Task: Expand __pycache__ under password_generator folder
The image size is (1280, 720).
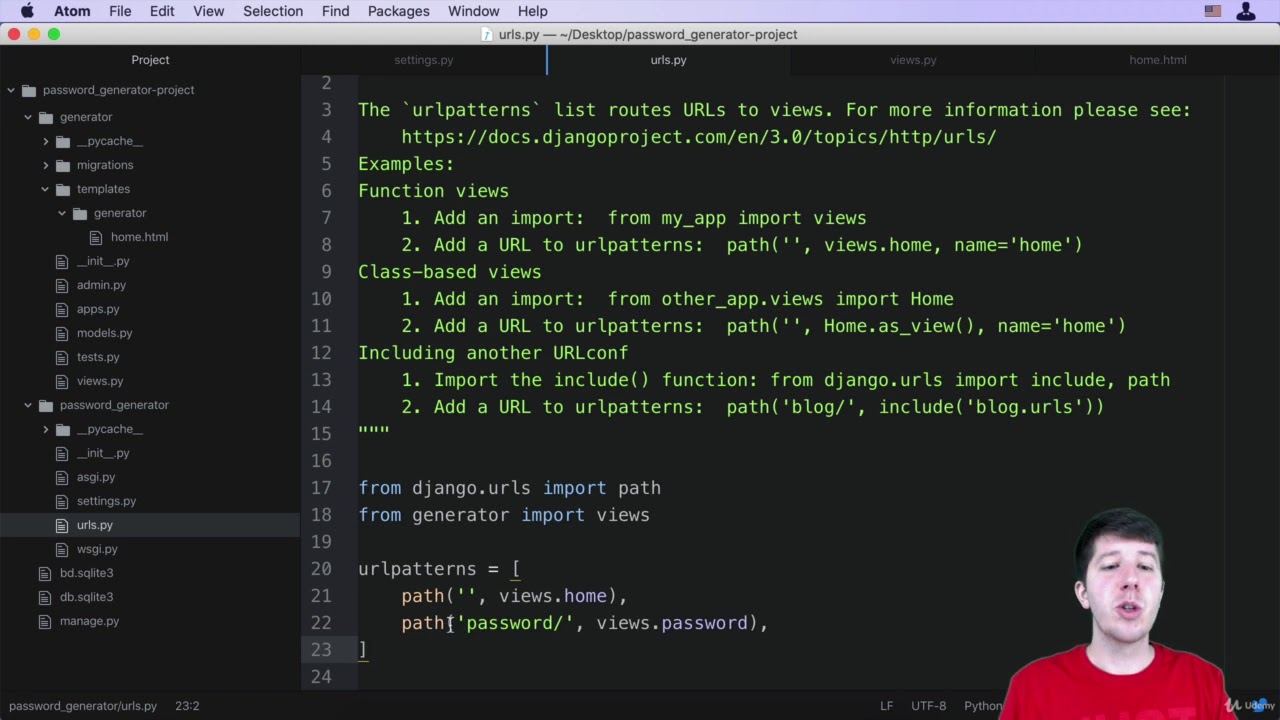Action: point(45,429)
